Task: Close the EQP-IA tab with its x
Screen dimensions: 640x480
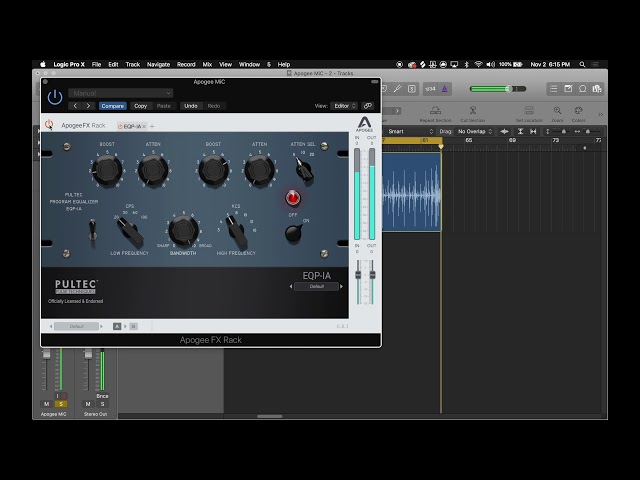Action: [144, 127]
